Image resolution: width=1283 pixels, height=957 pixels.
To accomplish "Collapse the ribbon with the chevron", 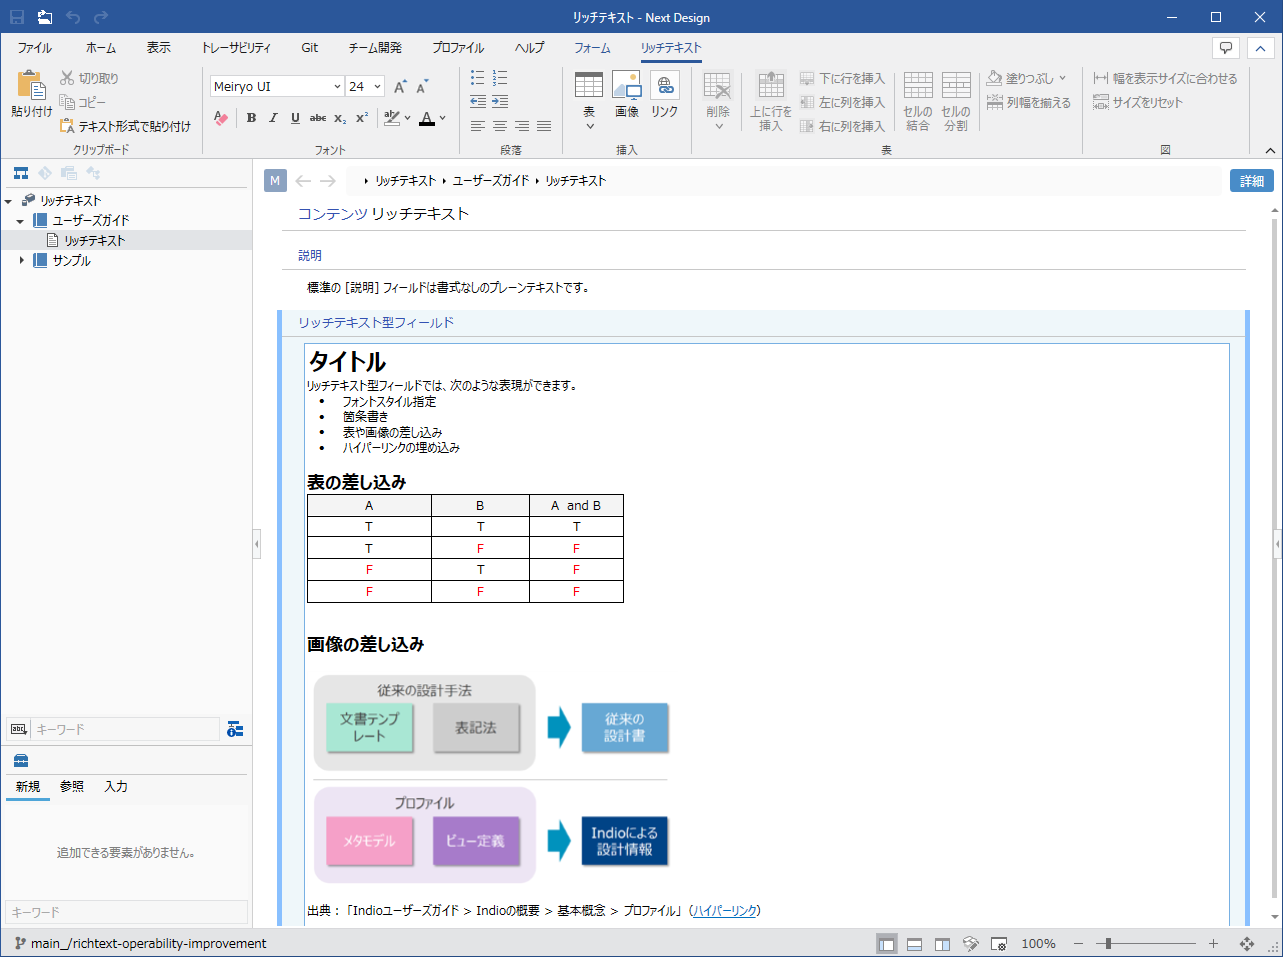I will (x=1270, y=151).
